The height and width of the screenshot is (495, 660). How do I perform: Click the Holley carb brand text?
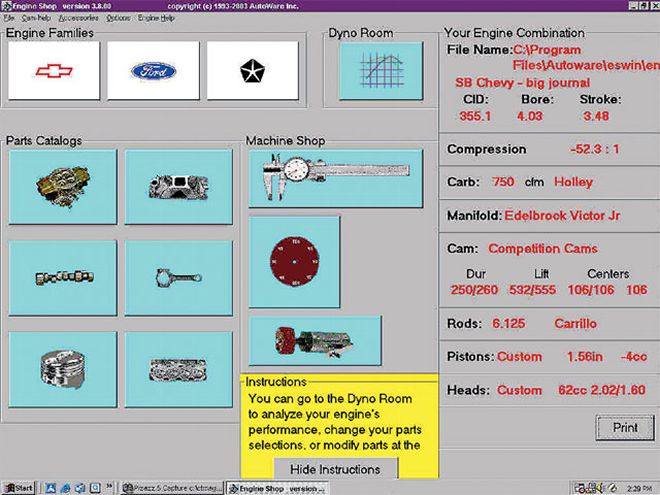click(573, 182)
